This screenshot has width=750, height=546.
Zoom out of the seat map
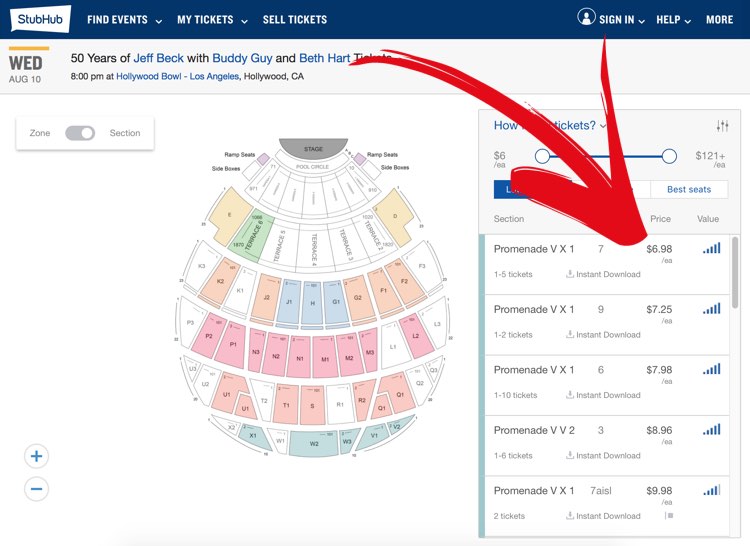pyautogui.click(x=36, y=489)
